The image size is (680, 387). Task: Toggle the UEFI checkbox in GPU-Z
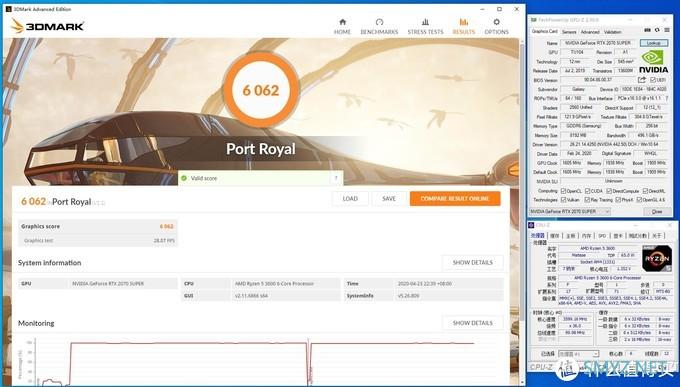point(653,80)
